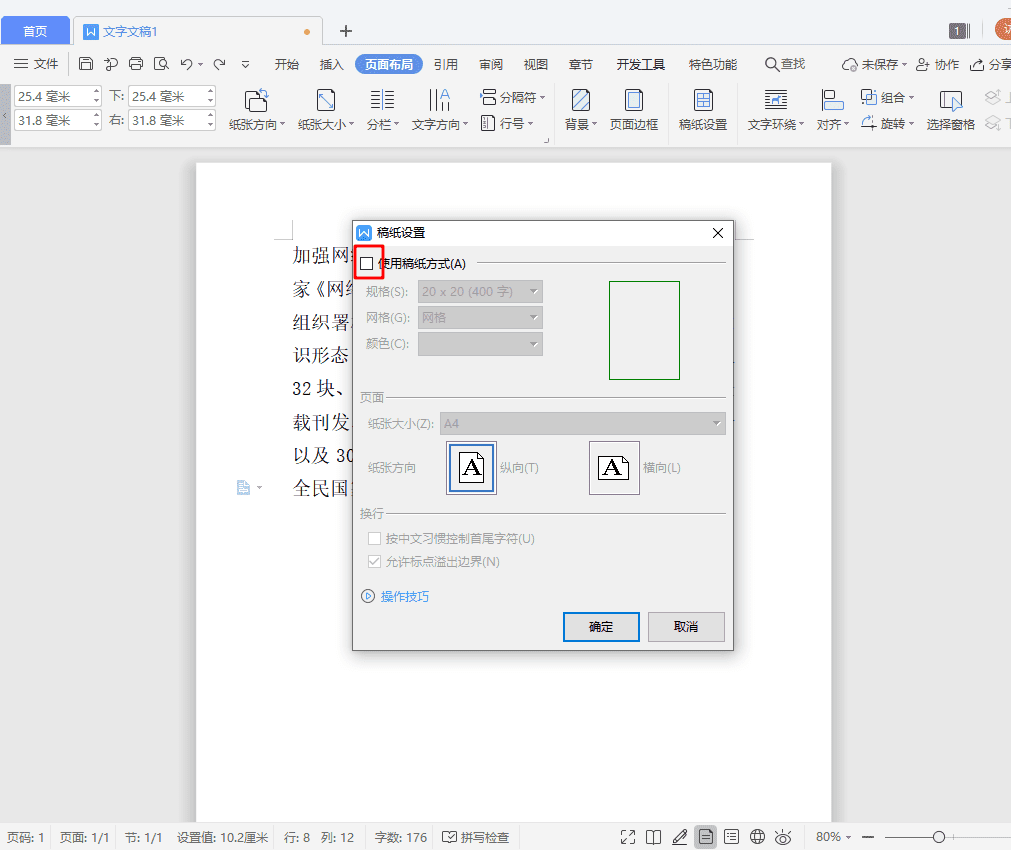This screenshot has width=1011, height=850.
Task: Switch to 开发工具 ribbon tab
Action: 640,64
